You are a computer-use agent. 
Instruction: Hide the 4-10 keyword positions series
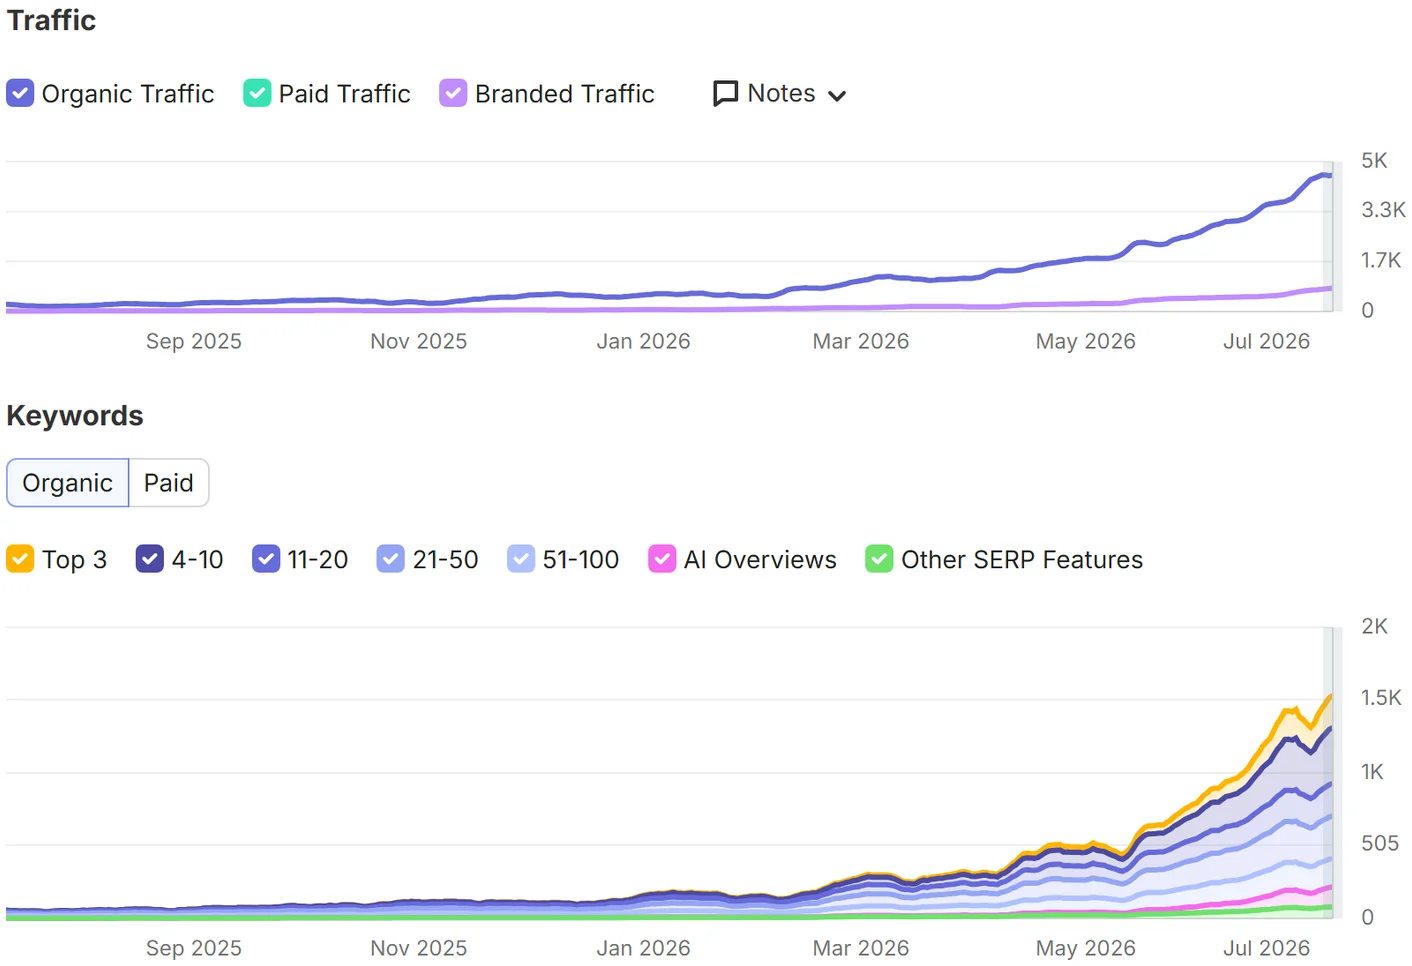[149, 559]
